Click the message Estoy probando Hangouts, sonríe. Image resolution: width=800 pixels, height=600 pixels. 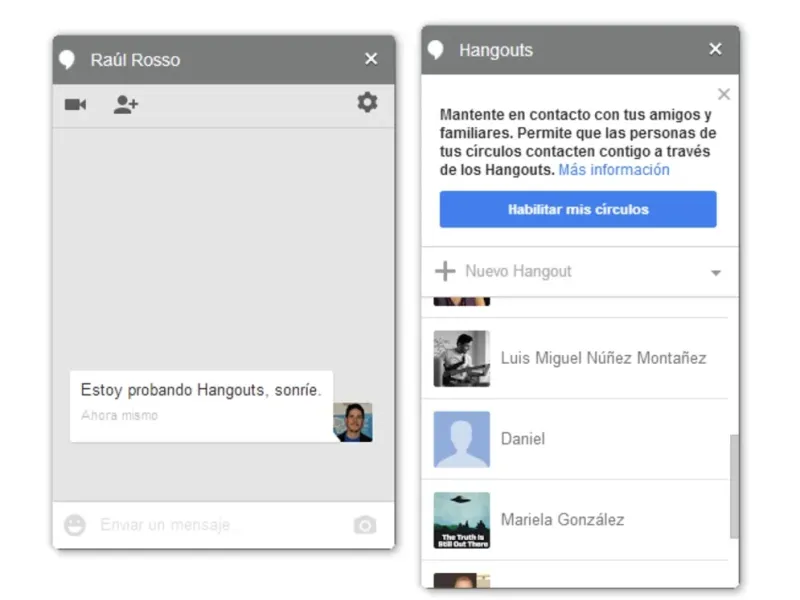[x=201, y=390]
